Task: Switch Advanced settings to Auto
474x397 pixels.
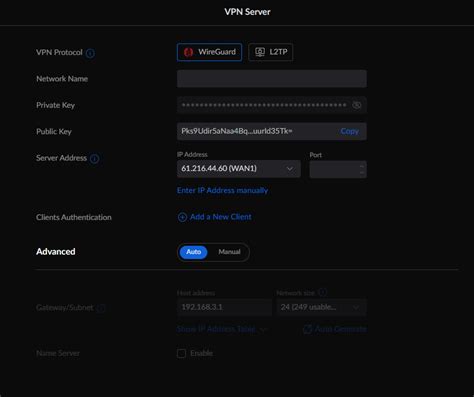Action: pyautogui.click(x=193, y=252)
